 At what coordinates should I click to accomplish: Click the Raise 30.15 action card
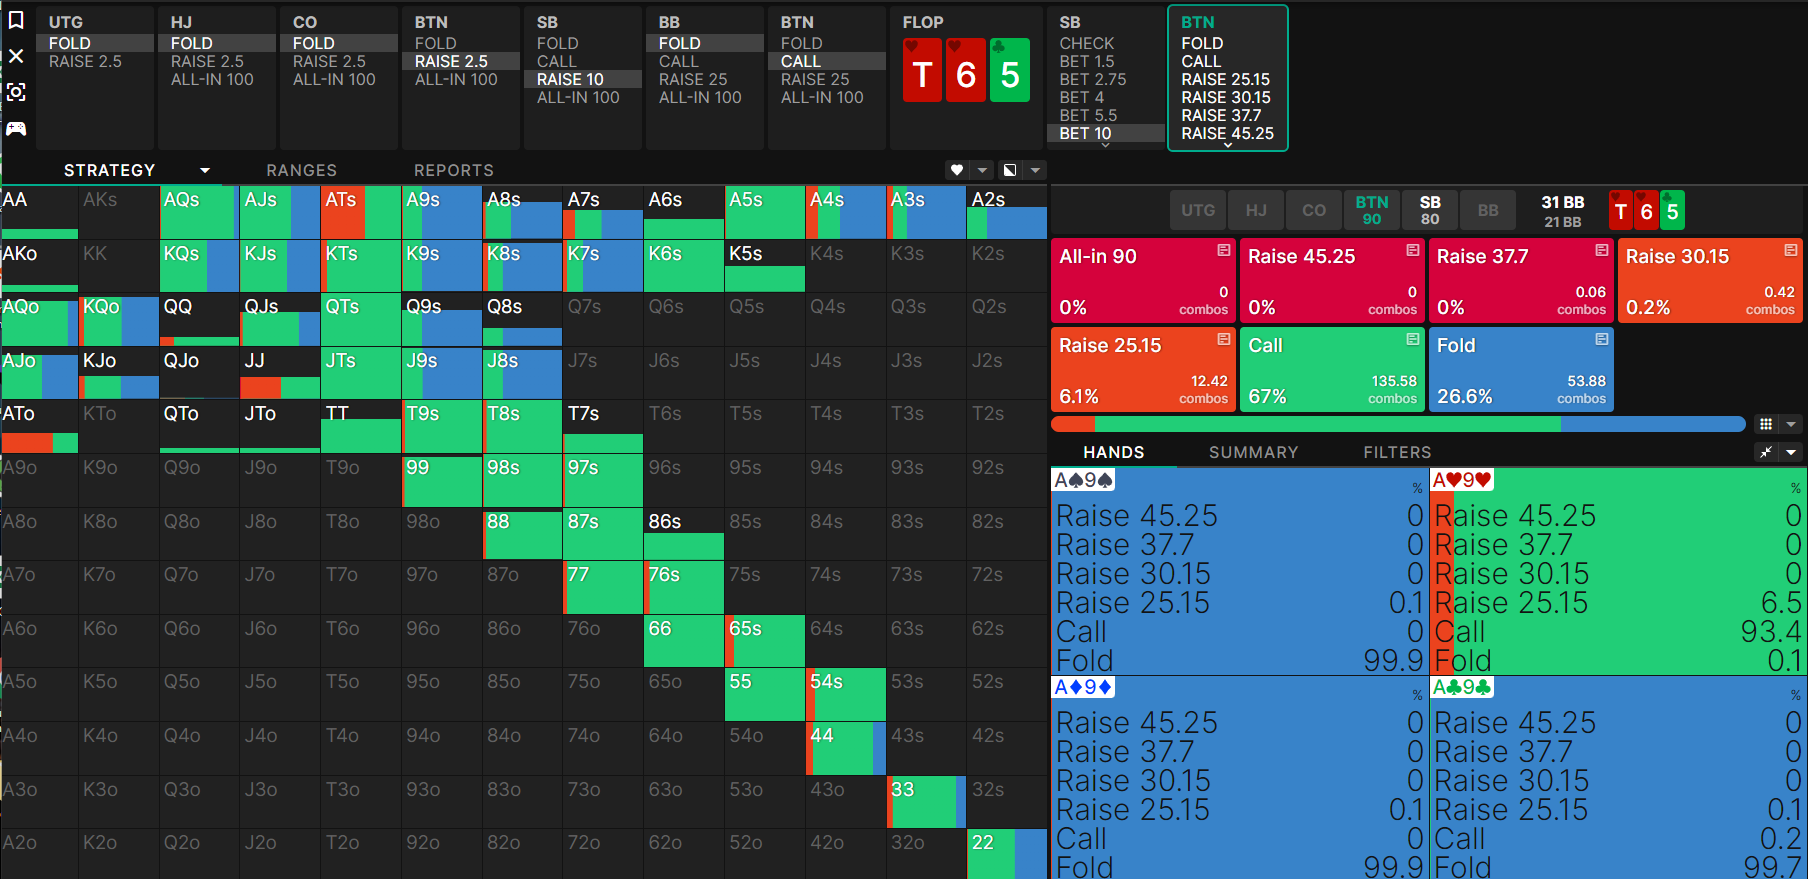coord(1710,280)
